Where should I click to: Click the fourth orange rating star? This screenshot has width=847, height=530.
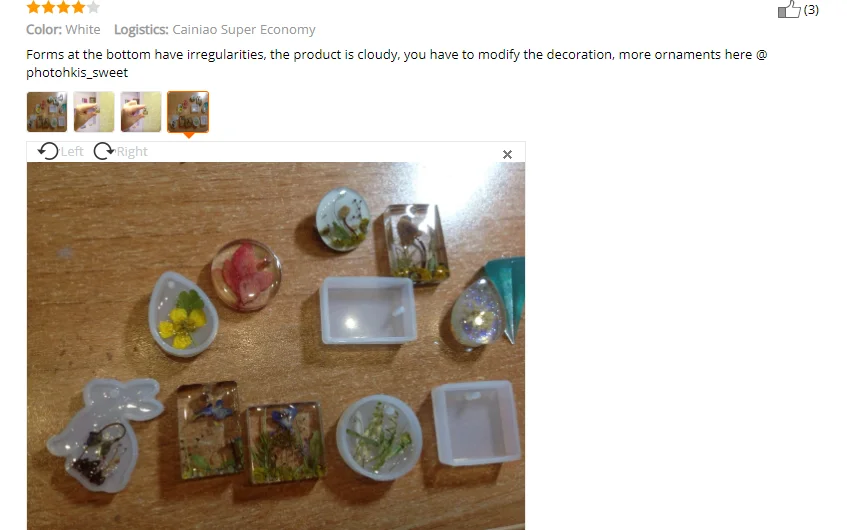[78, 7]
